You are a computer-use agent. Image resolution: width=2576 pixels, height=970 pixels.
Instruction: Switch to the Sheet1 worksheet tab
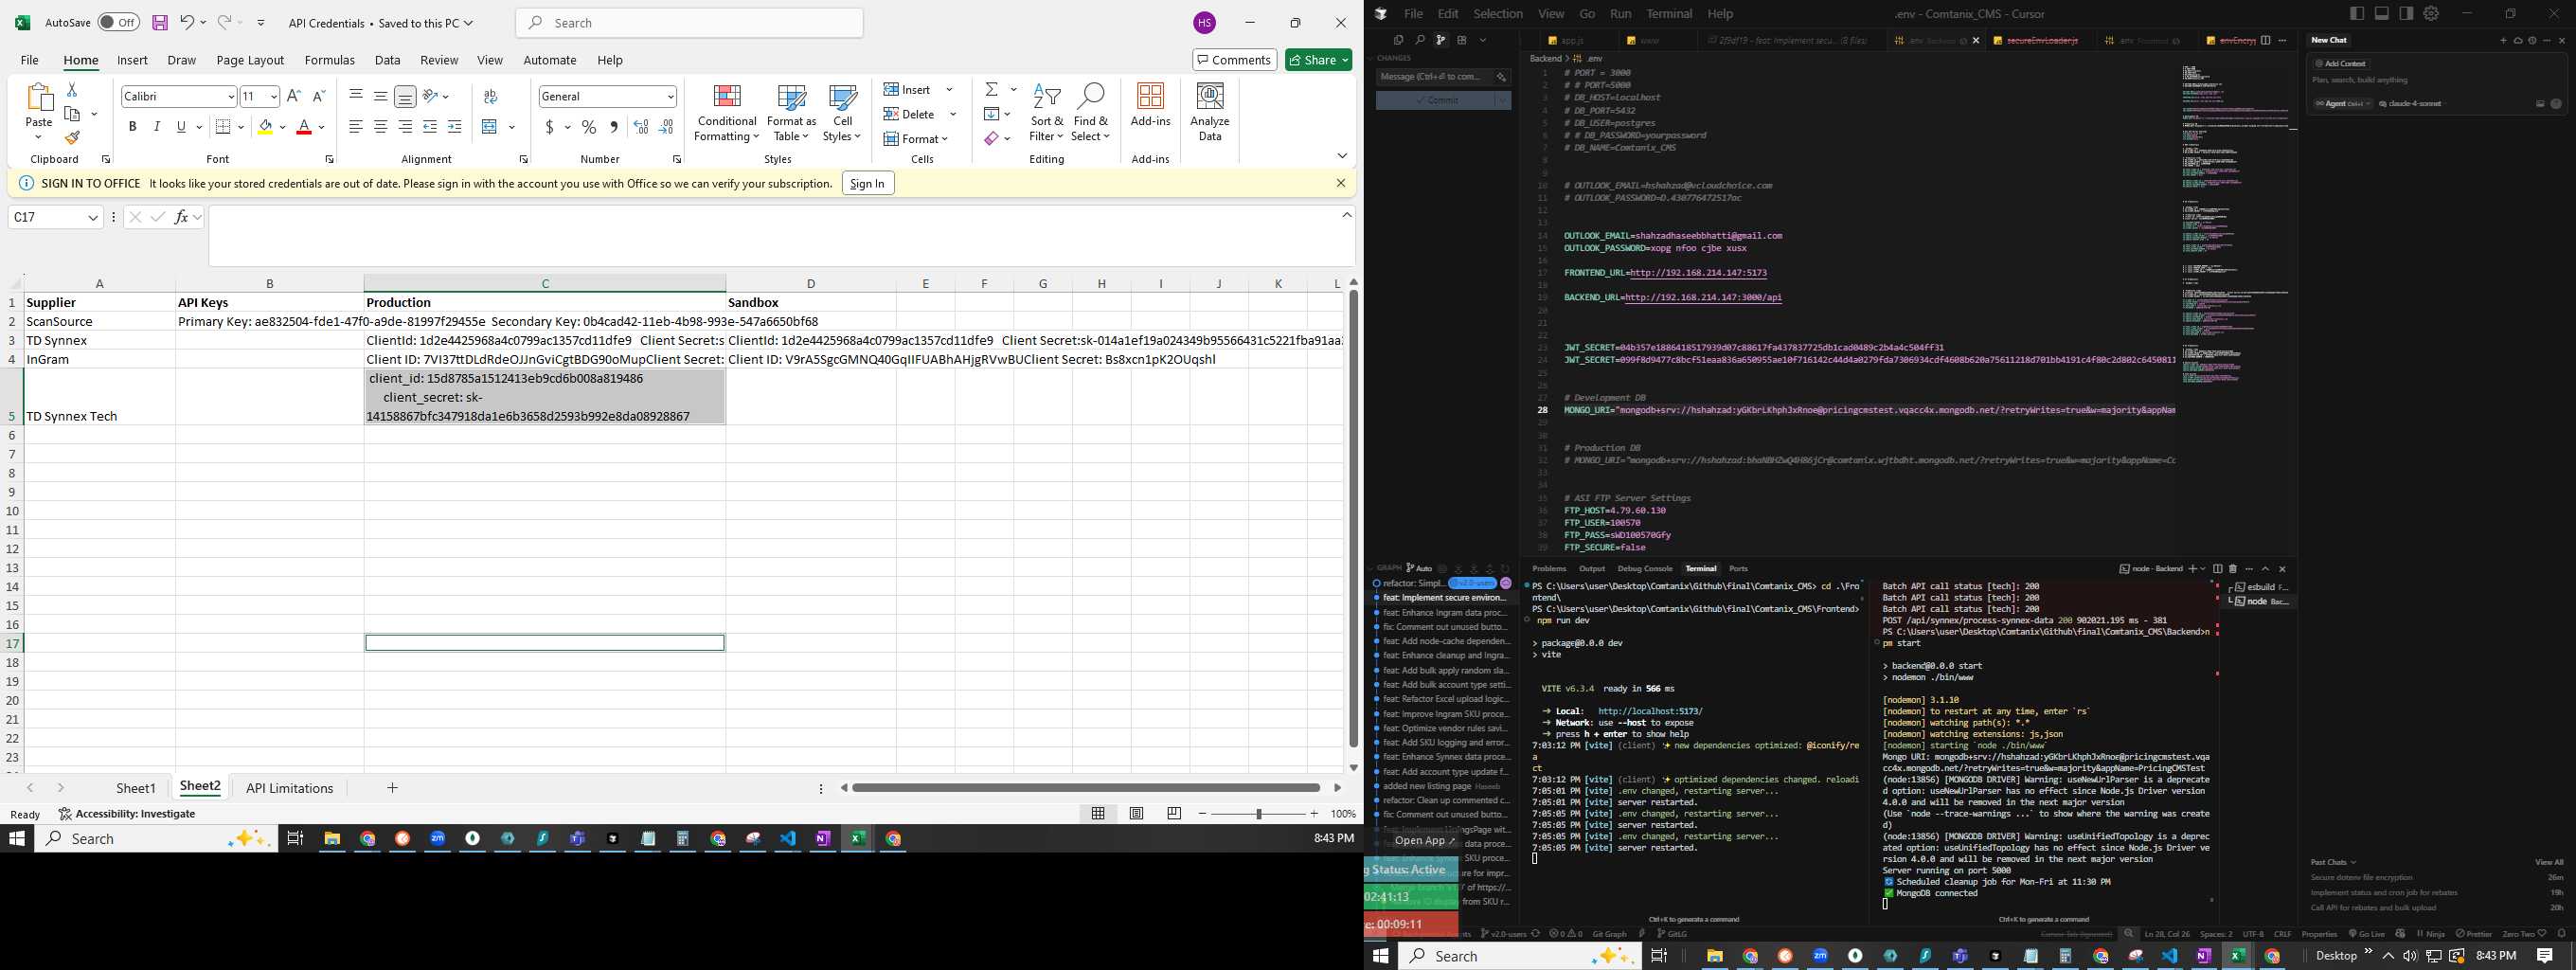click(136, 788)
